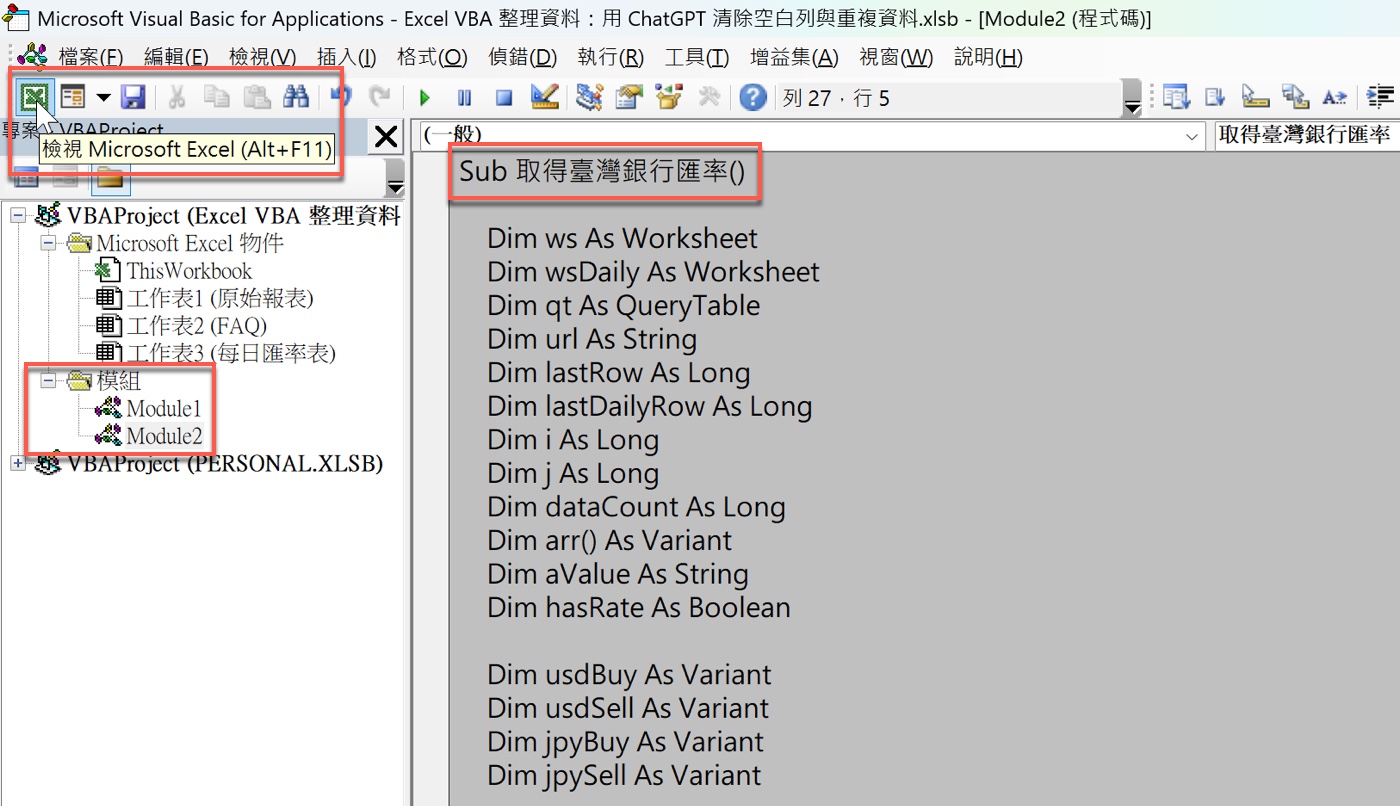Select VBAProject (PERSONAL.XLSB) tree label
Viewport: 1400px width, 806px height.
pyautogui.click(x=225, y=464)
